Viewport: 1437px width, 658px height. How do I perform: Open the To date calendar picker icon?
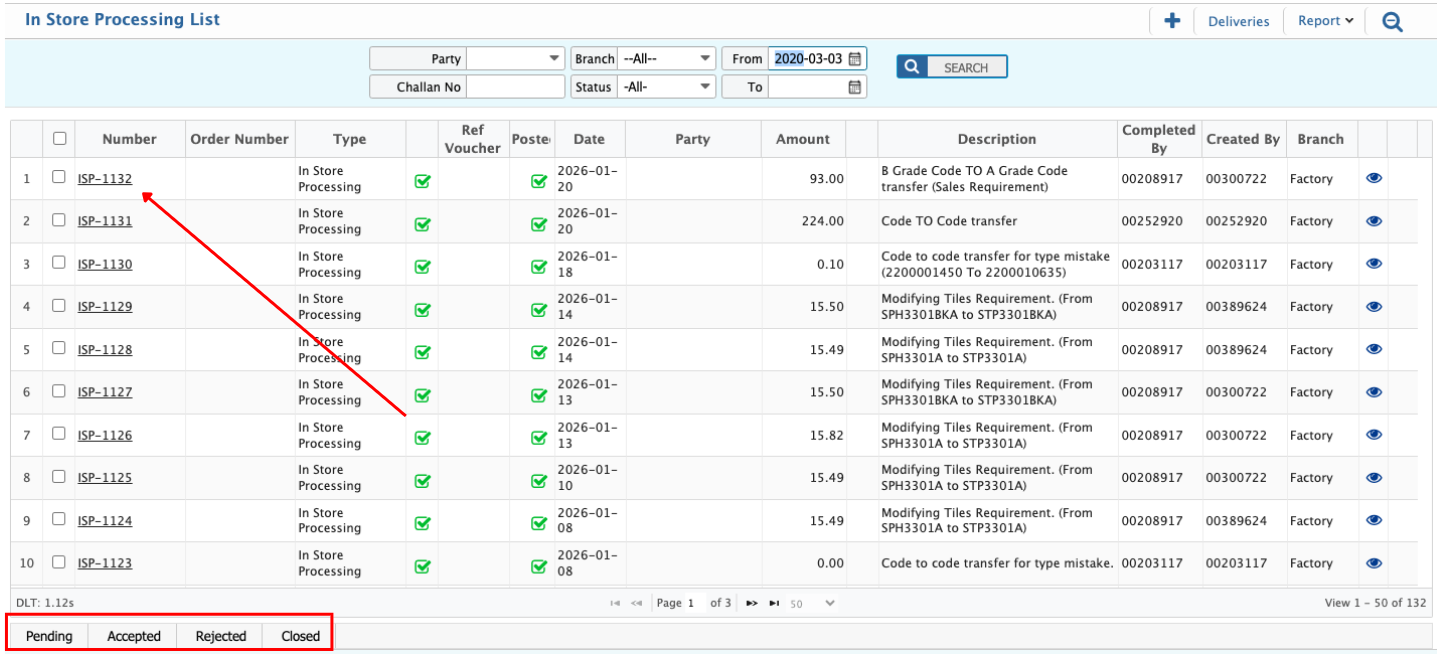coord(854,87)
